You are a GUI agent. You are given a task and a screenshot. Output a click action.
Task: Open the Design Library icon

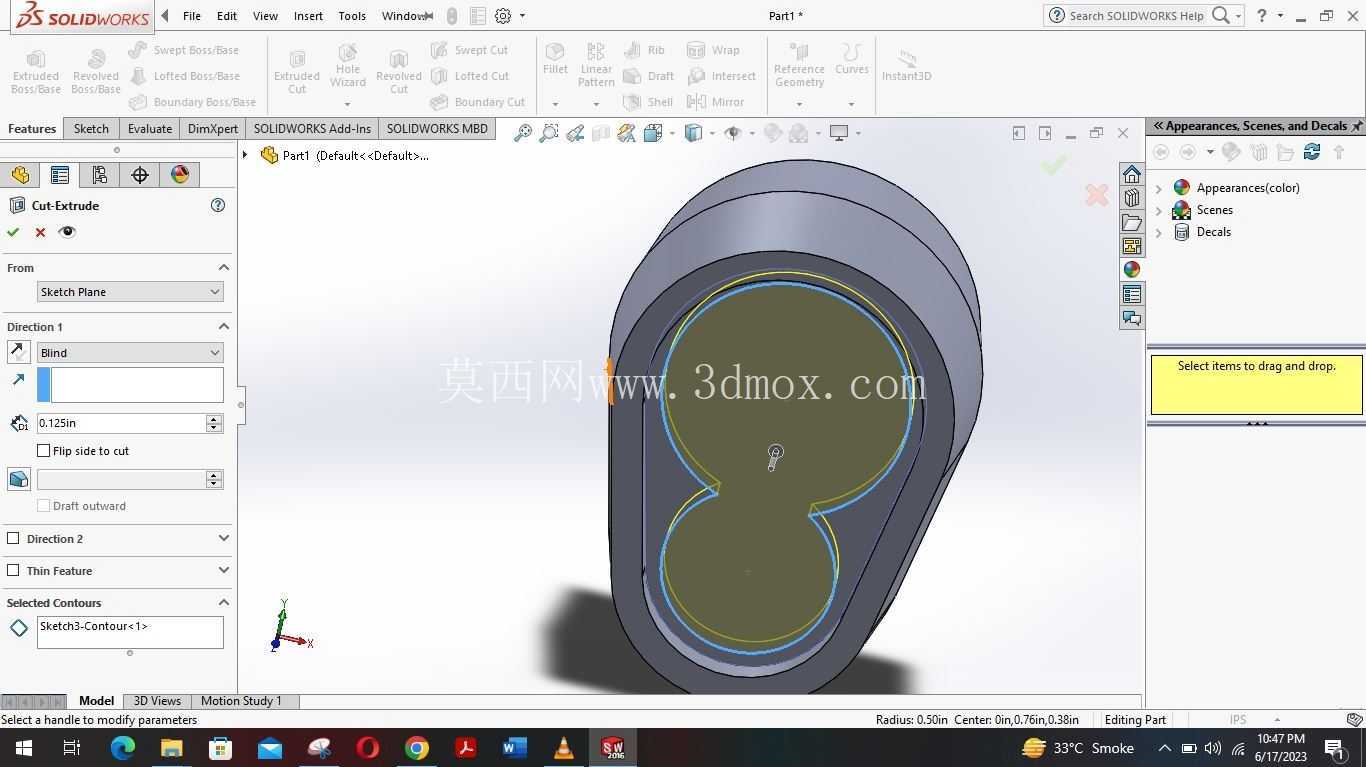coord(1131,198)
